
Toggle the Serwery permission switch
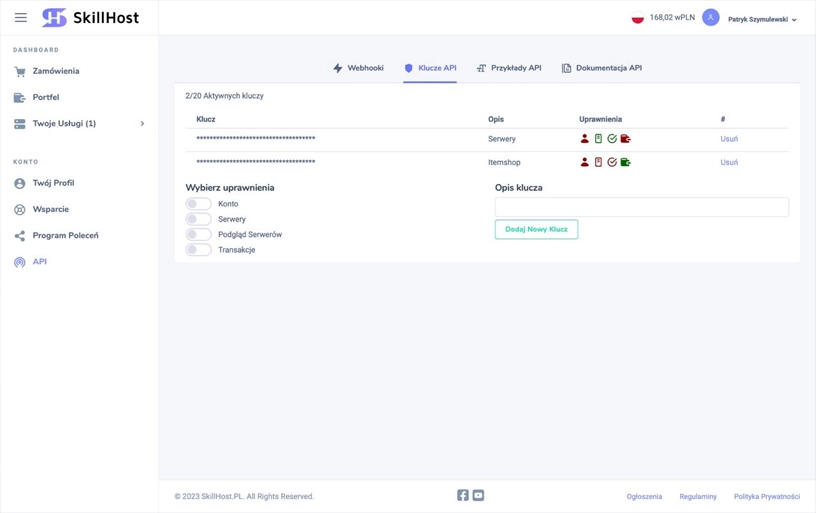point(198,219)
